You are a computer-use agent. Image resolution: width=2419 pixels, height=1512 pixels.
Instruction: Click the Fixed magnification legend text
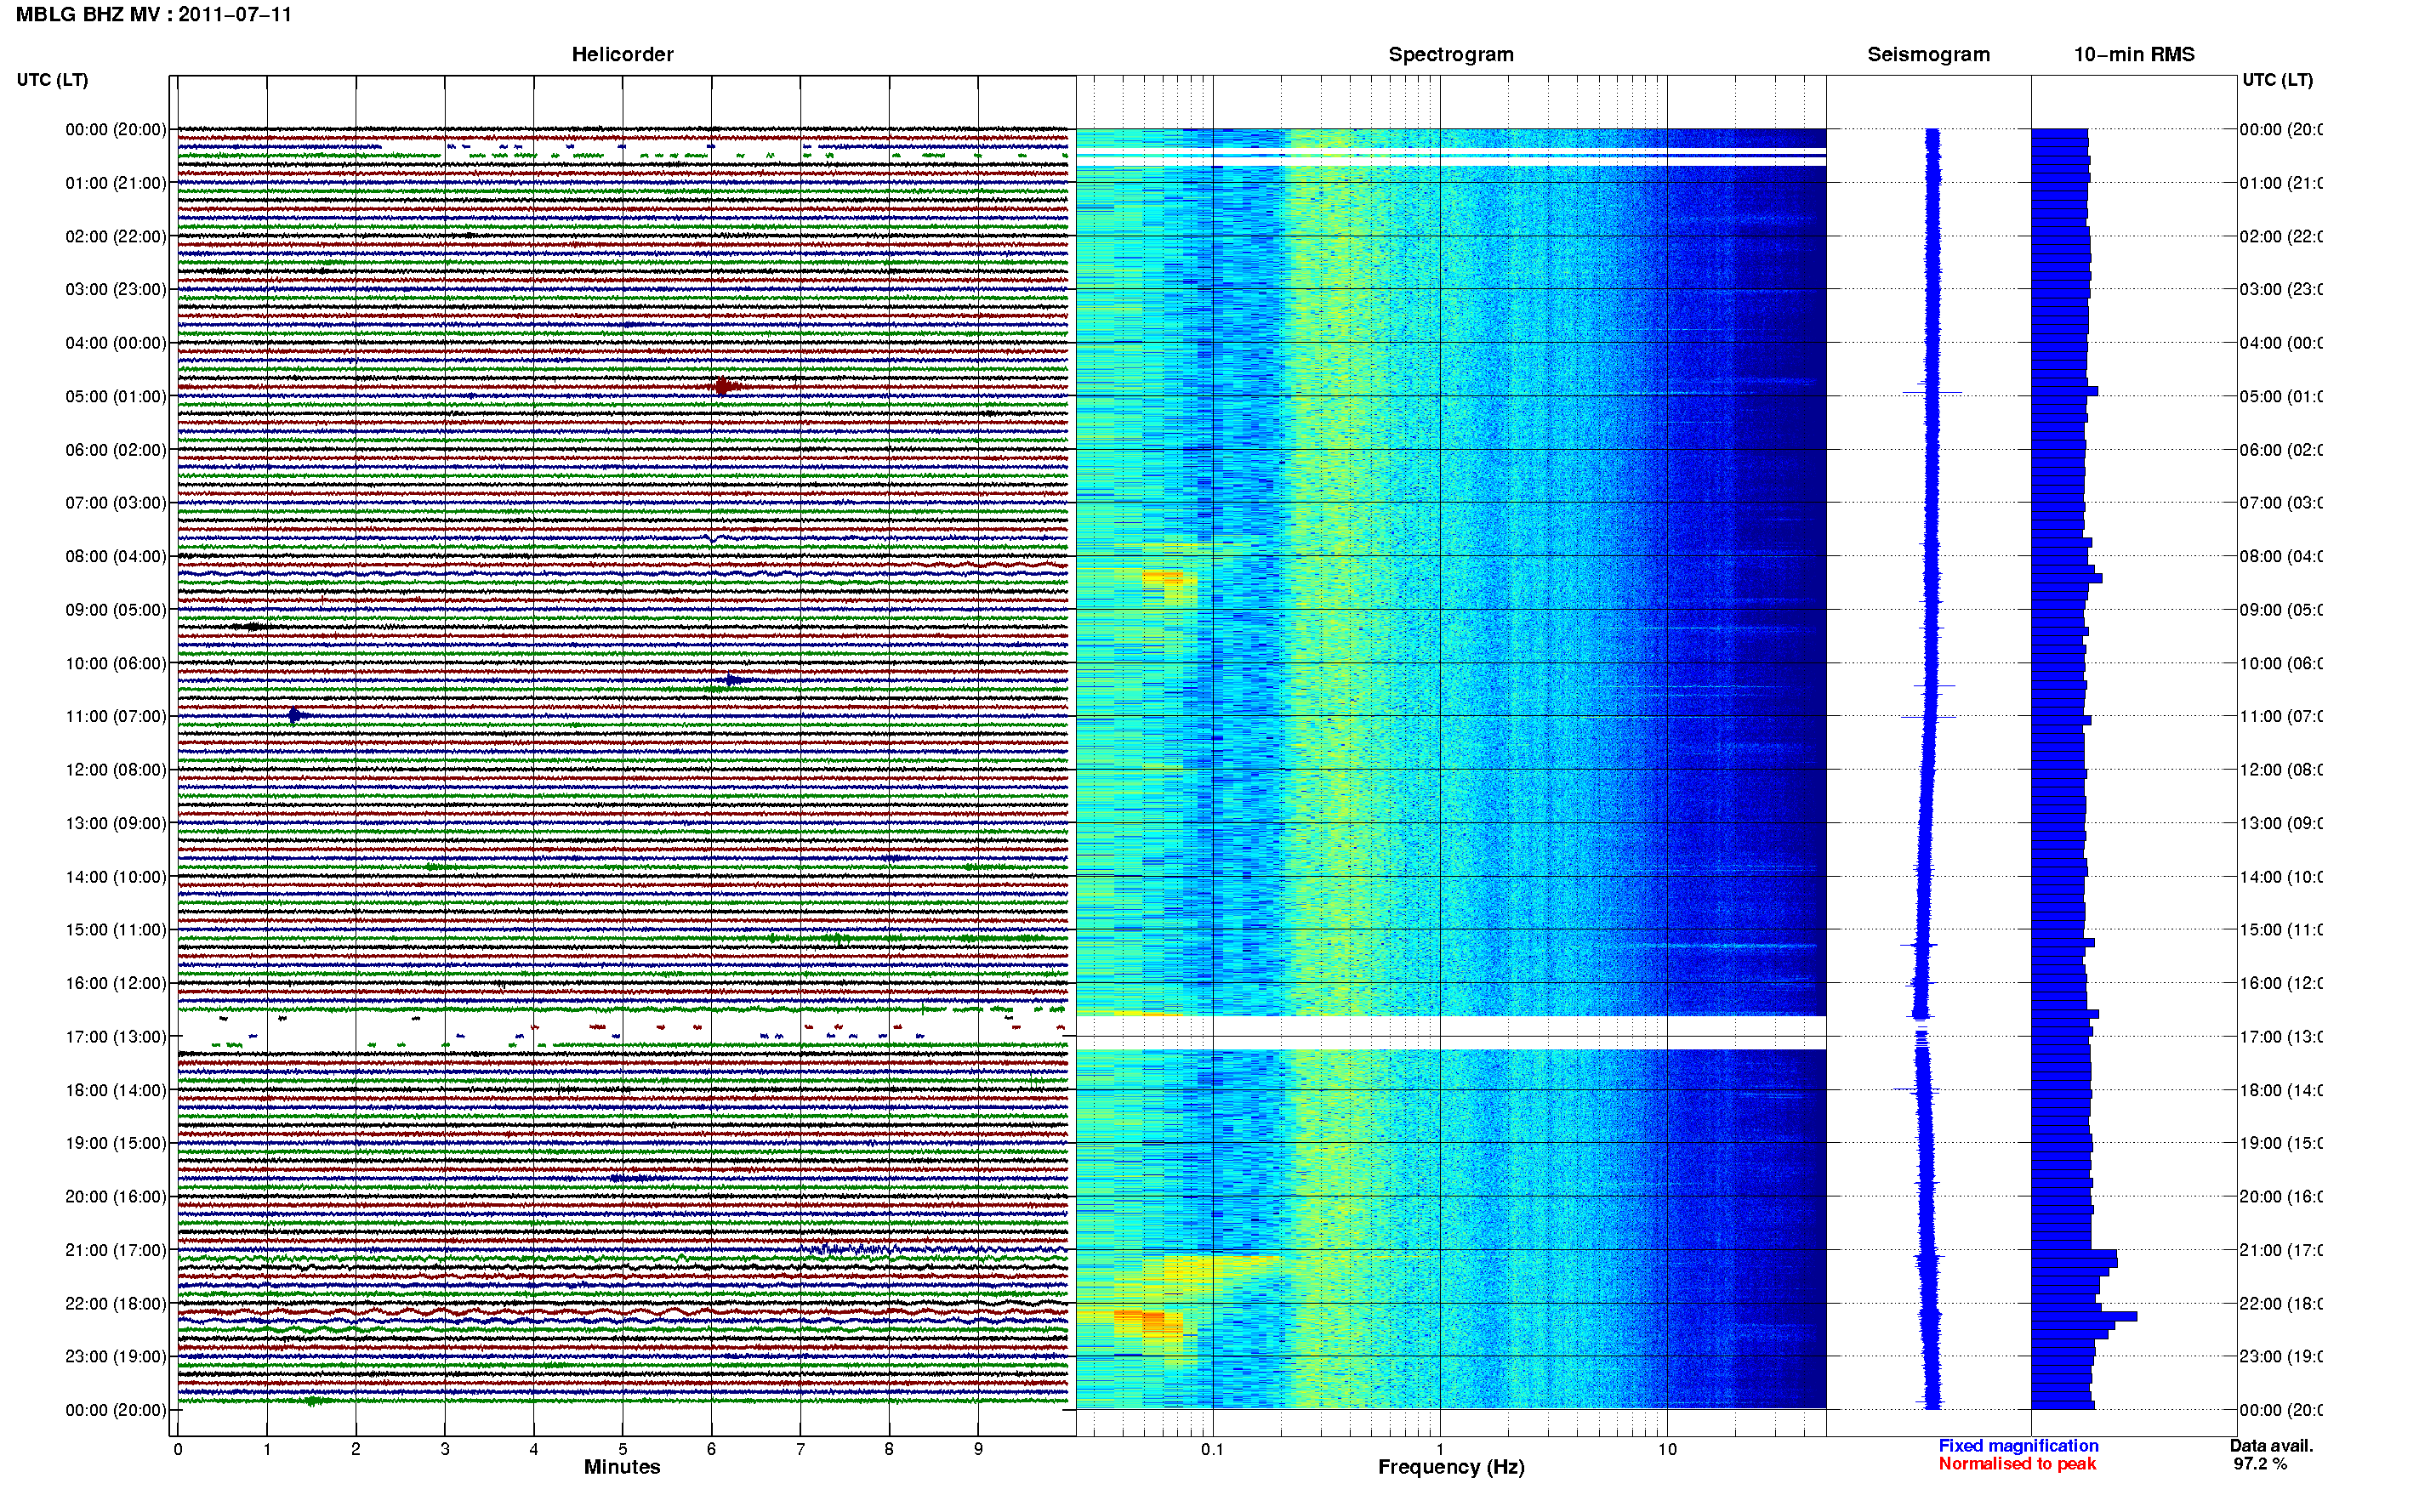[2018, 1446]
